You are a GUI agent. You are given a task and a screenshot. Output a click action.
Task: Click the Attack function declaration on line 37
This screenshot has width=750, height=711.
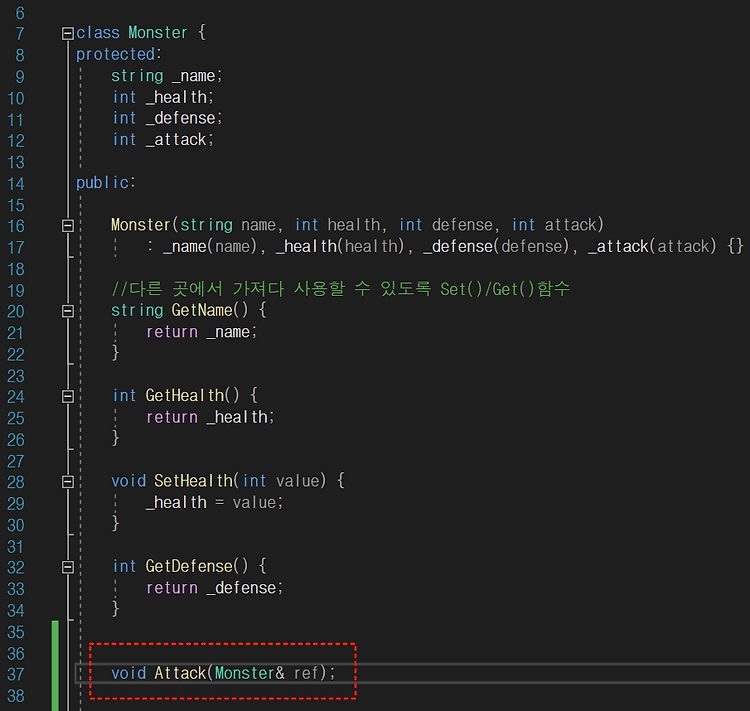coord(223,673)
